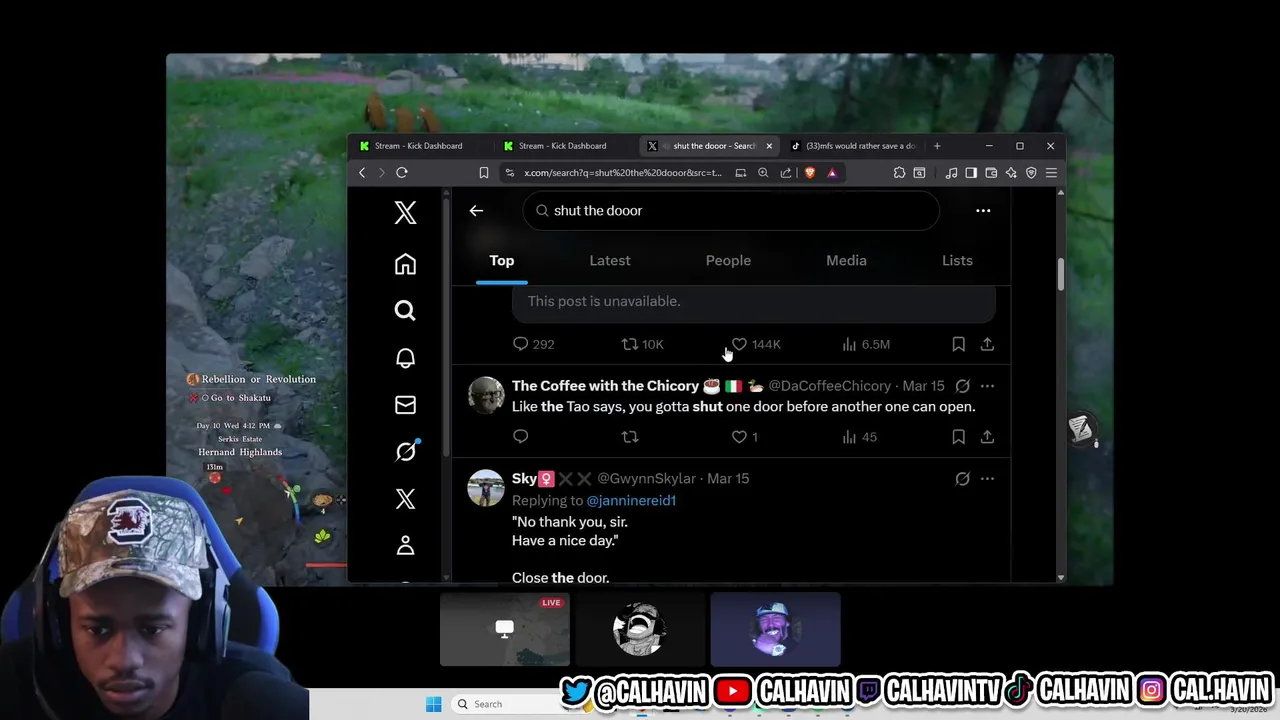Open @GwynnSkylar handle link
This screenshot has width=1280, height=720.
click(x=646, y=479)
